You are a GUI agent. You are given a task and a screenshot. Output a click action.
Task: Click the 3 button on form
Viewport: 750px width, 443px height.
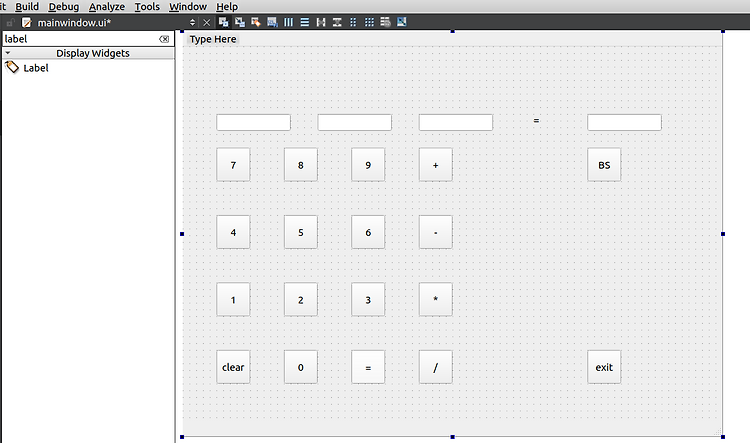368,300
